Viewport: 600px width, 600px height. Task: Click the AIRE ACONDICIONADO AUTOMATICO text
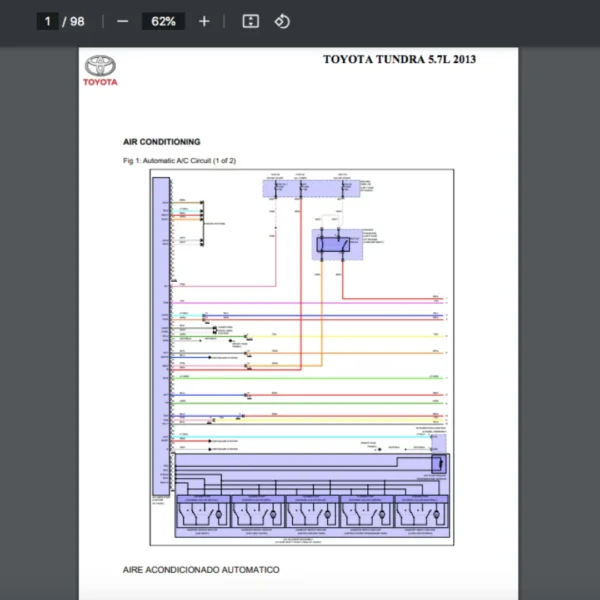pos(201,569)
